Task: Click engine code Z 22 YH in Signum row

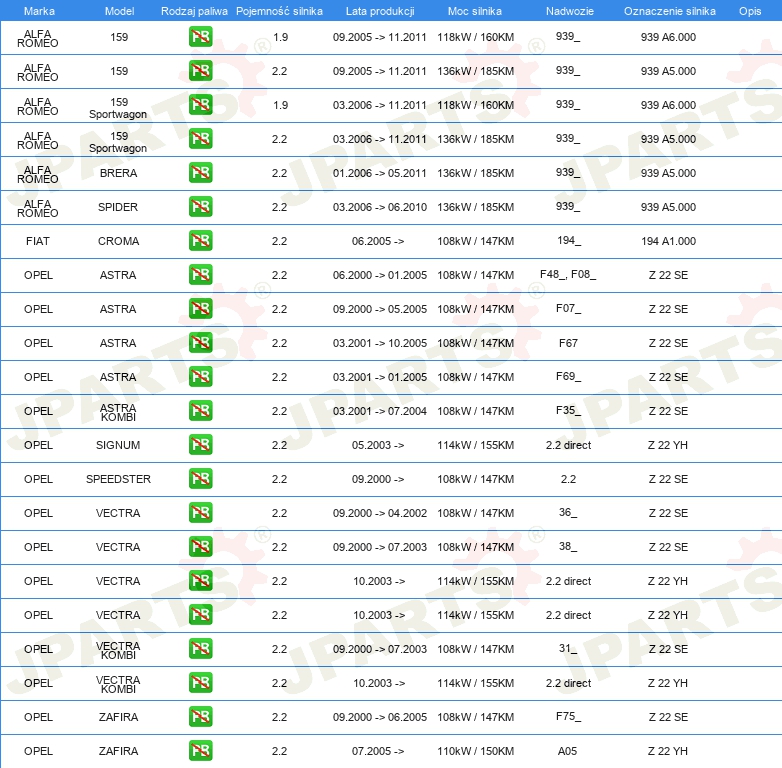Action: pos(668,445)
